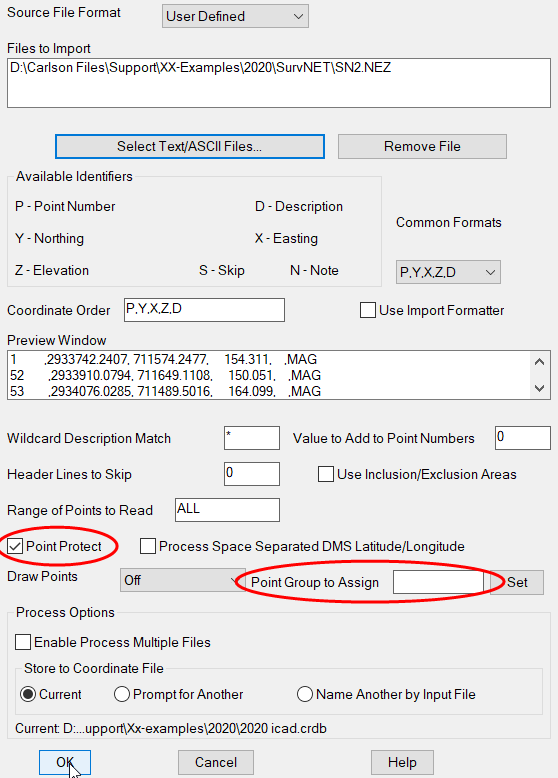
Task: Check Use Inclusion/Exclusion Areas
Action: [326, 474]
